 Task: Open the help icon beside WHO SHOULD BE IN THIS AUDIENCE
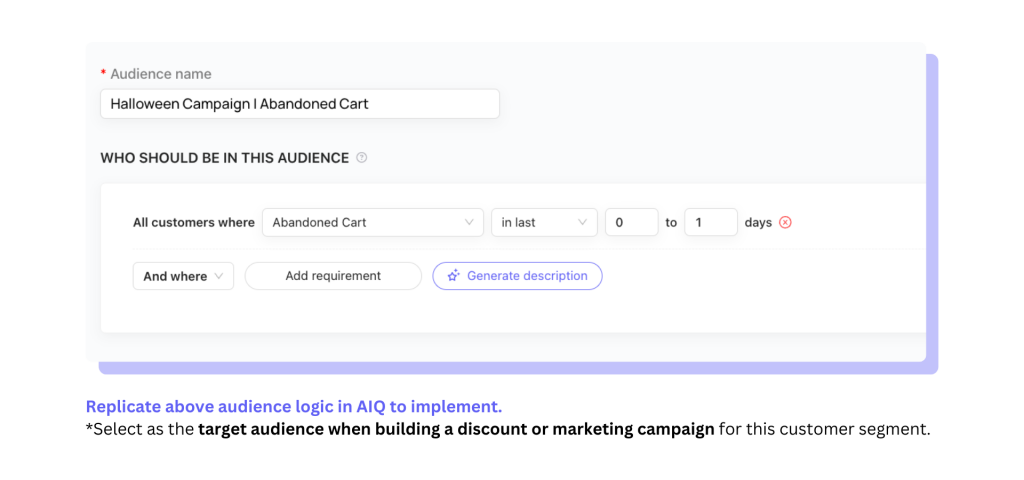click(362, 157)
